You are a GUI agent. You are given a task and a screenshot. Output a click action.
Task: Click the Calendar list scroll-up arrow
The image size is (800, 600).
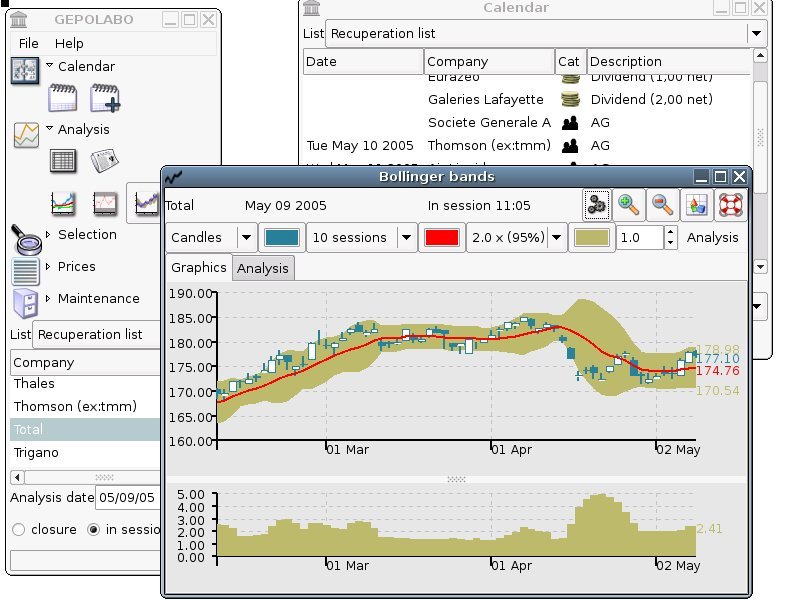click(760, 55)
